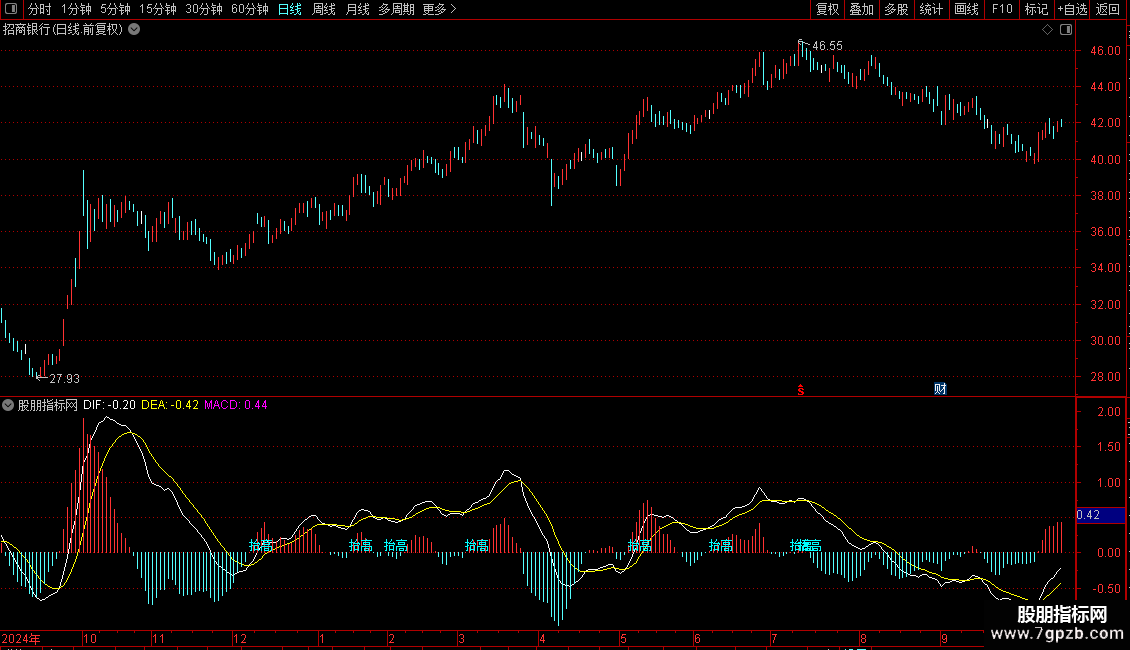Click the 股朋指标网 indicator name
The height and width of the screenshot is (650, 1130).
[x=48, y=405]
